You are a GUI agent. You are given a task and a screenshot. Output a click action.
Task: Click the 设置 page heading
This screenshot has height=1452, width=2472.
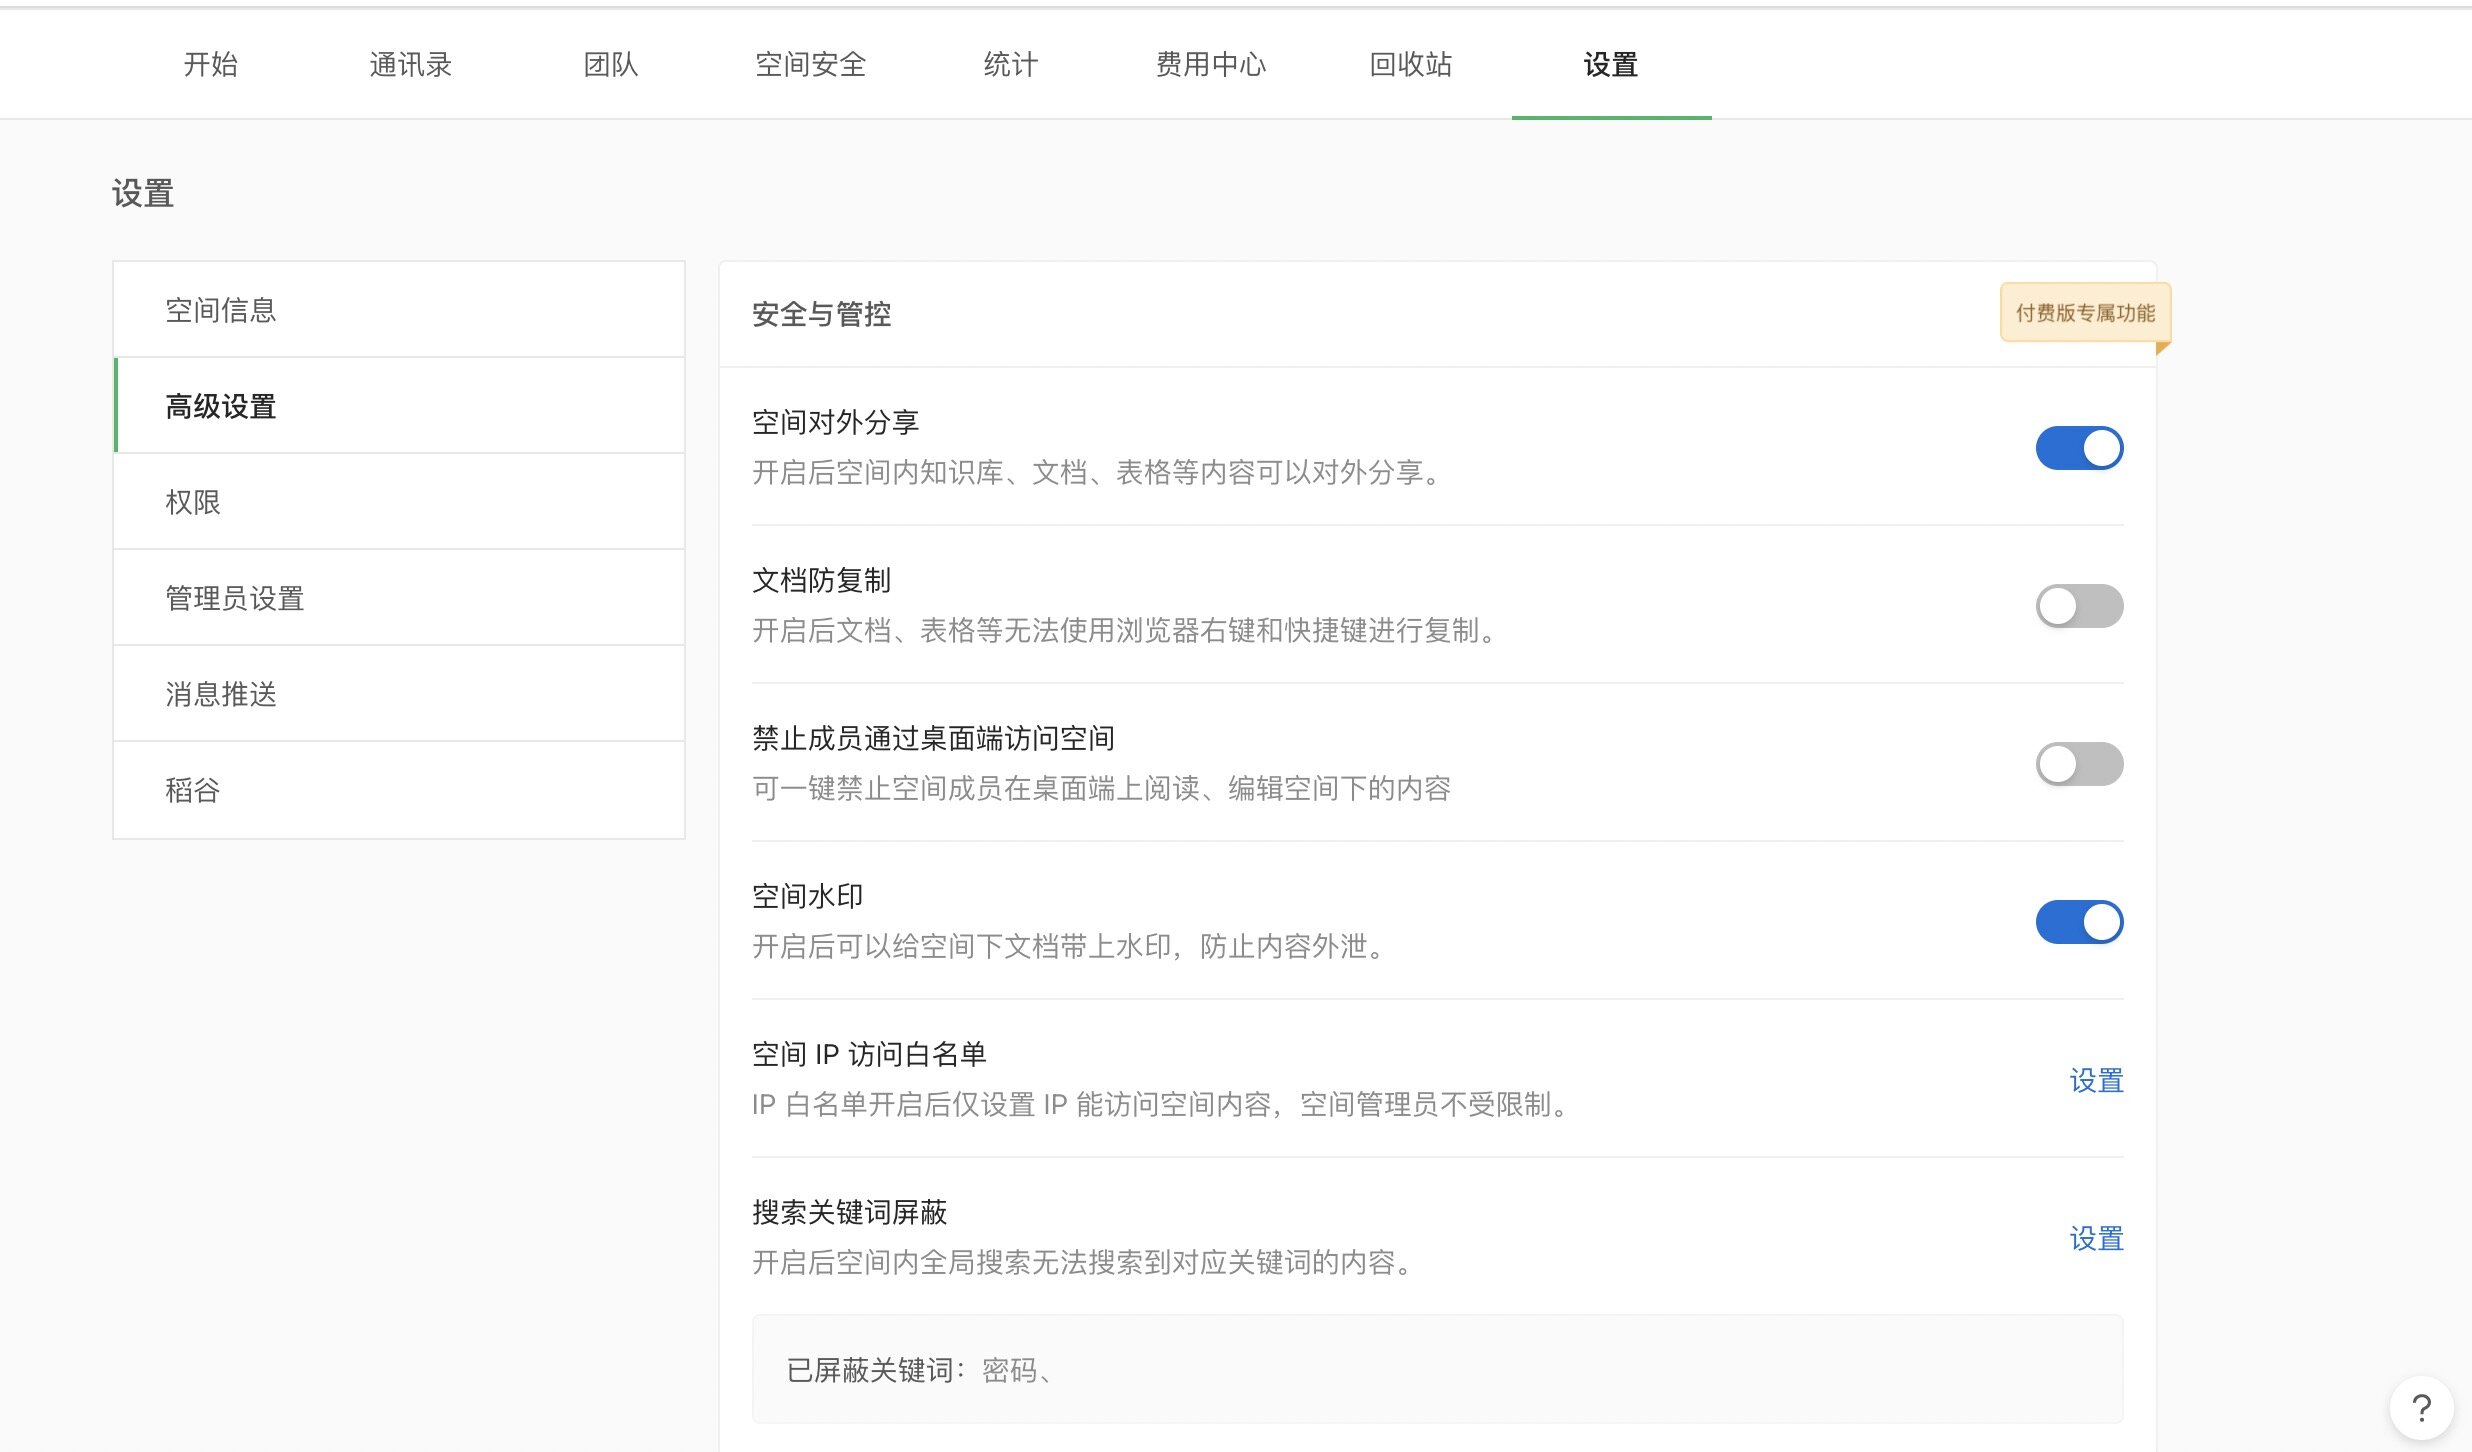(x=143, y=193)
